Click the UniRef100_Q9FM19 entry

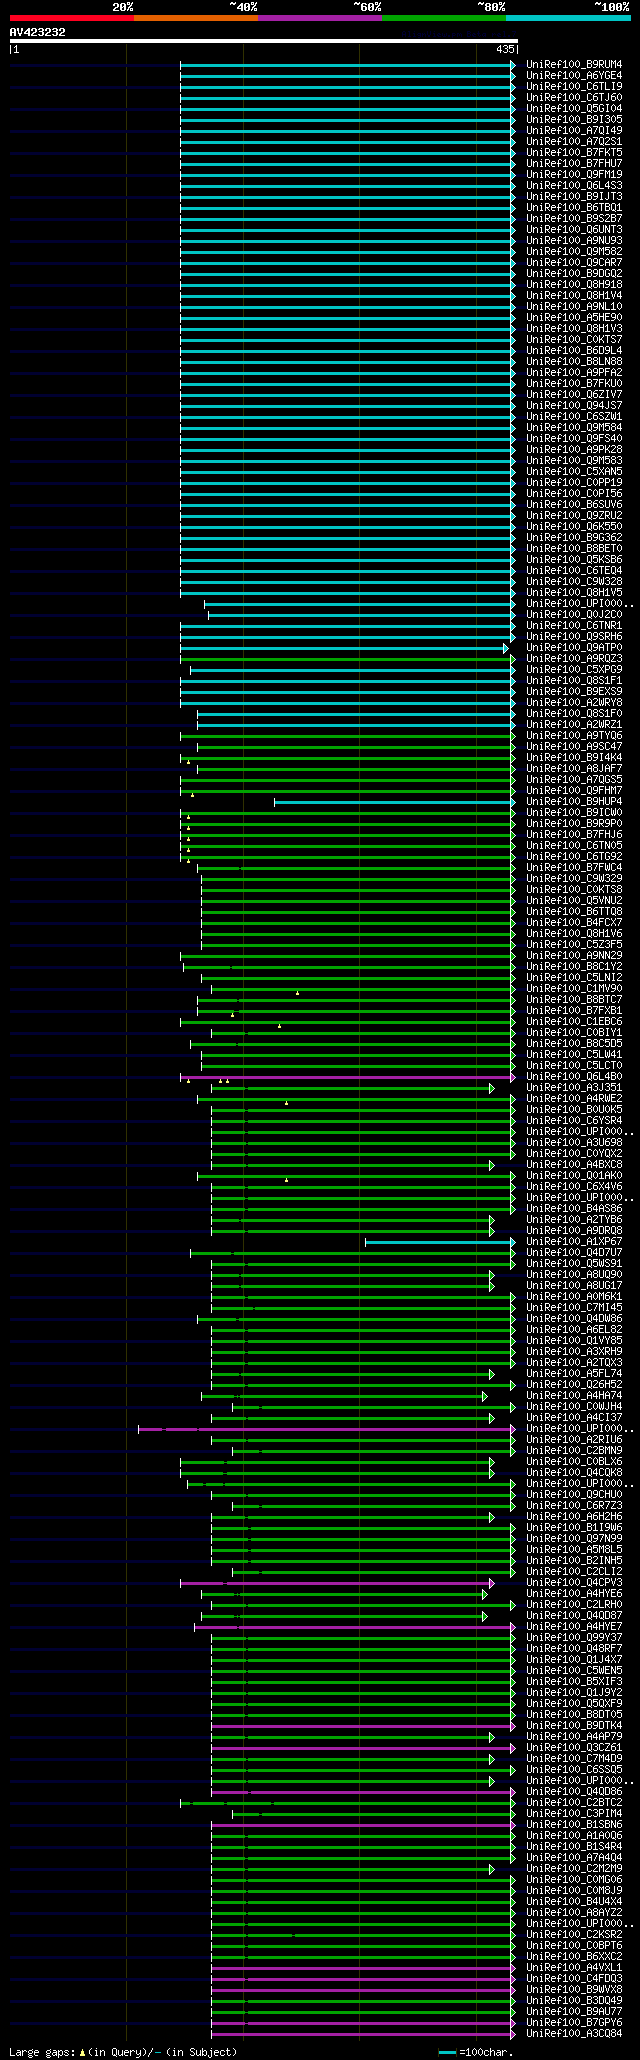pos(574,174)
